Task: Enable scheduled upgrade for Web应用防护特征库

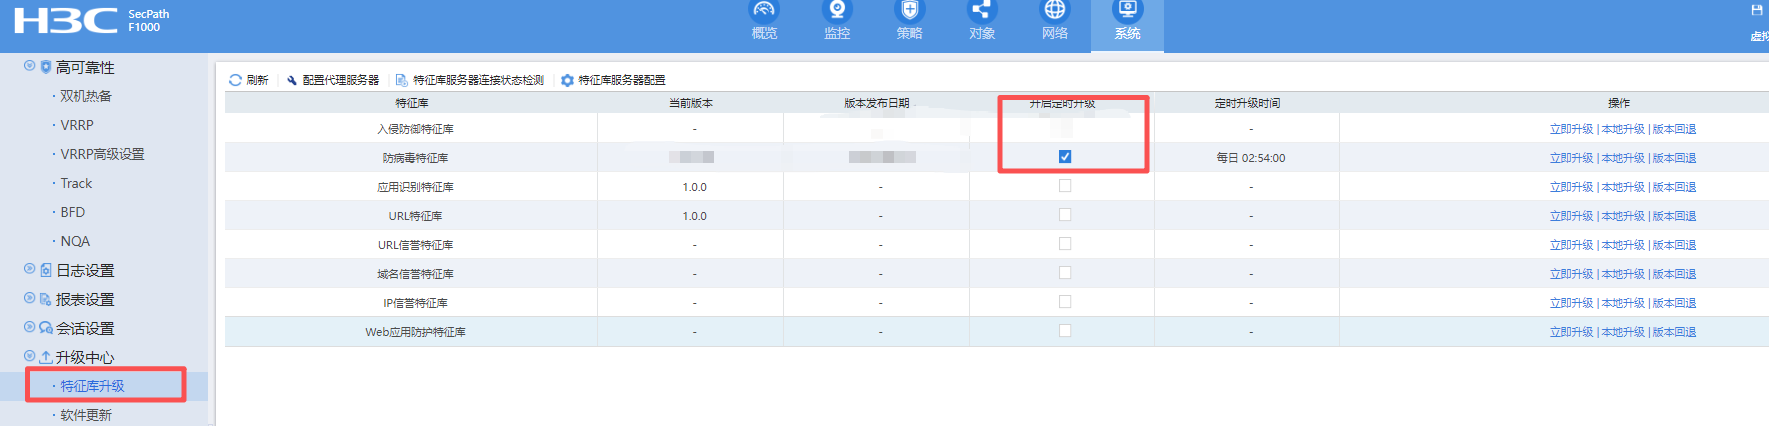Action: 1065,331
